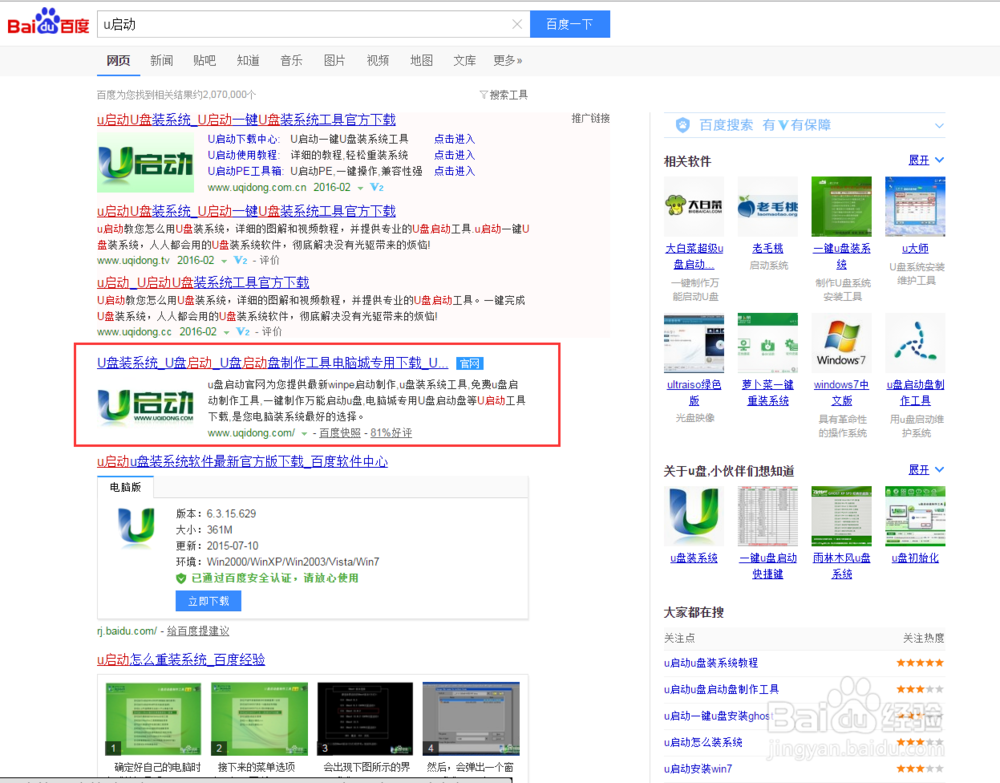Open the 百度软件中心 result title
The image size is (1000, 783).
click(242, 462)
